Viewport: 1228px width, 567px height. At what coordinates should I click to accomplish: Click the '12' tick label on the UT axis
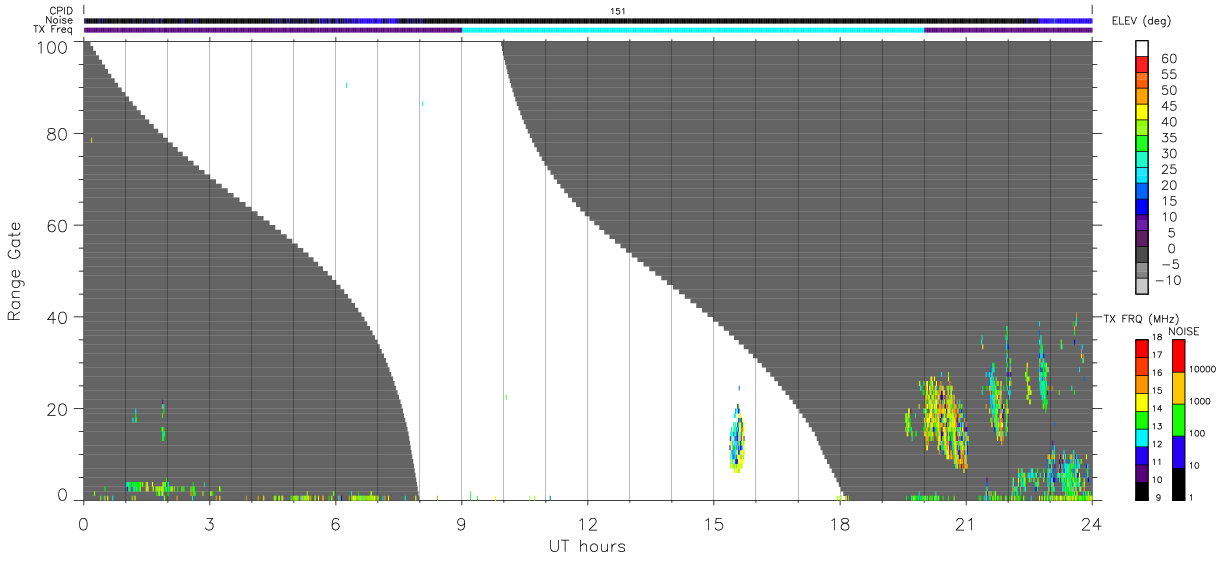click(x=587, y=523)
